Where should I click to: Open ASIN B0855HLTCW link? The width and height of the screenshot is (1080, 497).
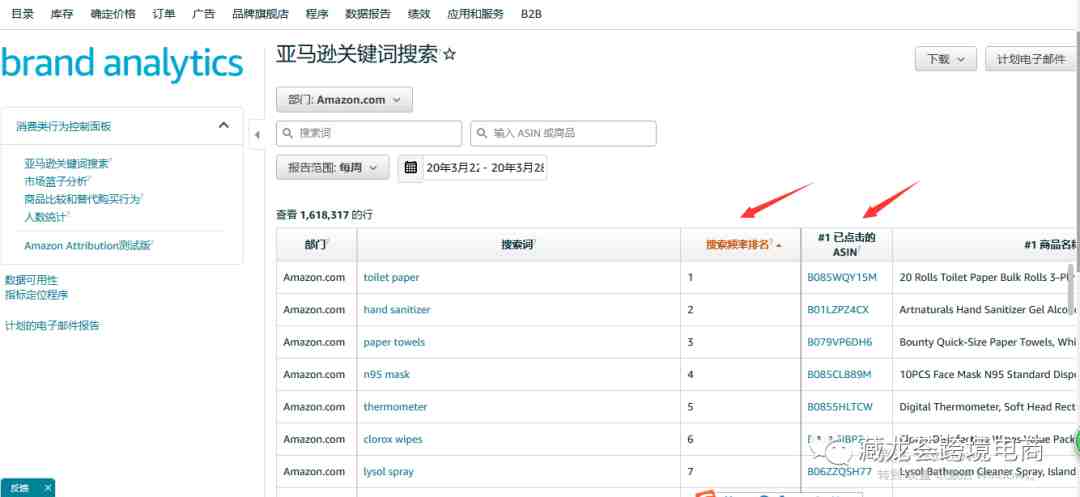pyautogui.click(x=840, y=407)
